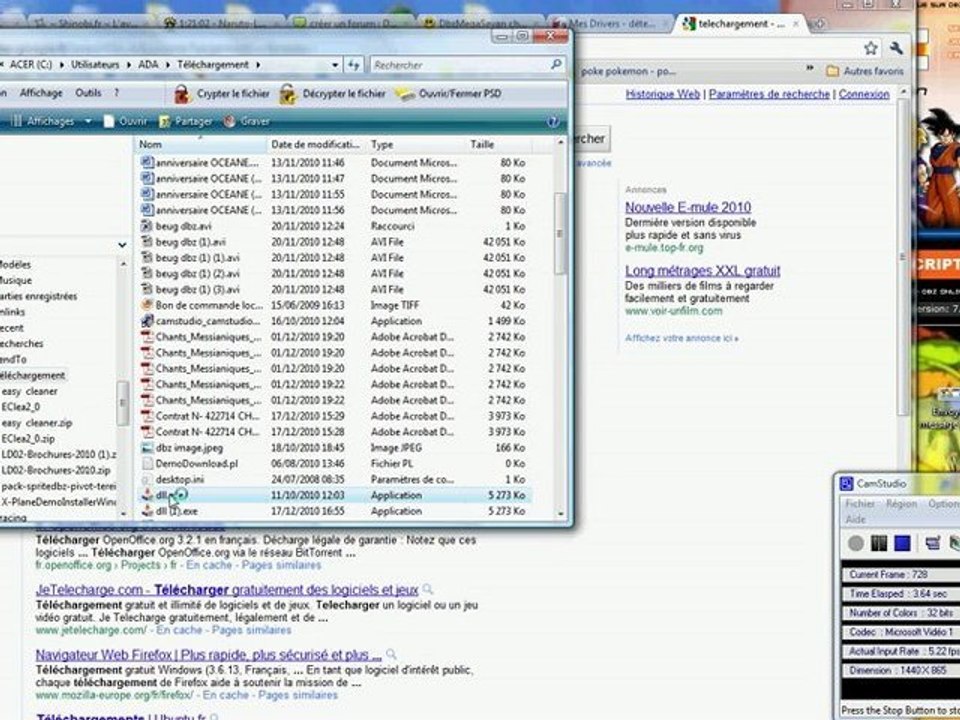
Task: Open JeTelecharge.com search result link
Action: point(227,590)
